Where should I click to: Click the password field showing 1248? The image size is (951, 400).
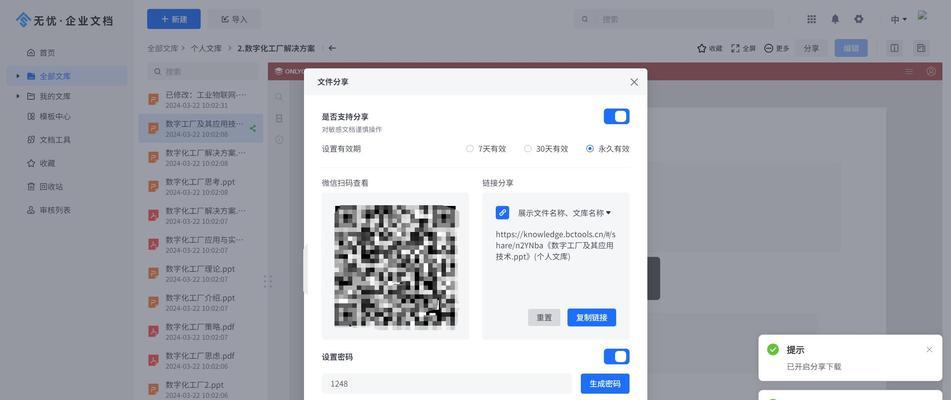[446, 384]
